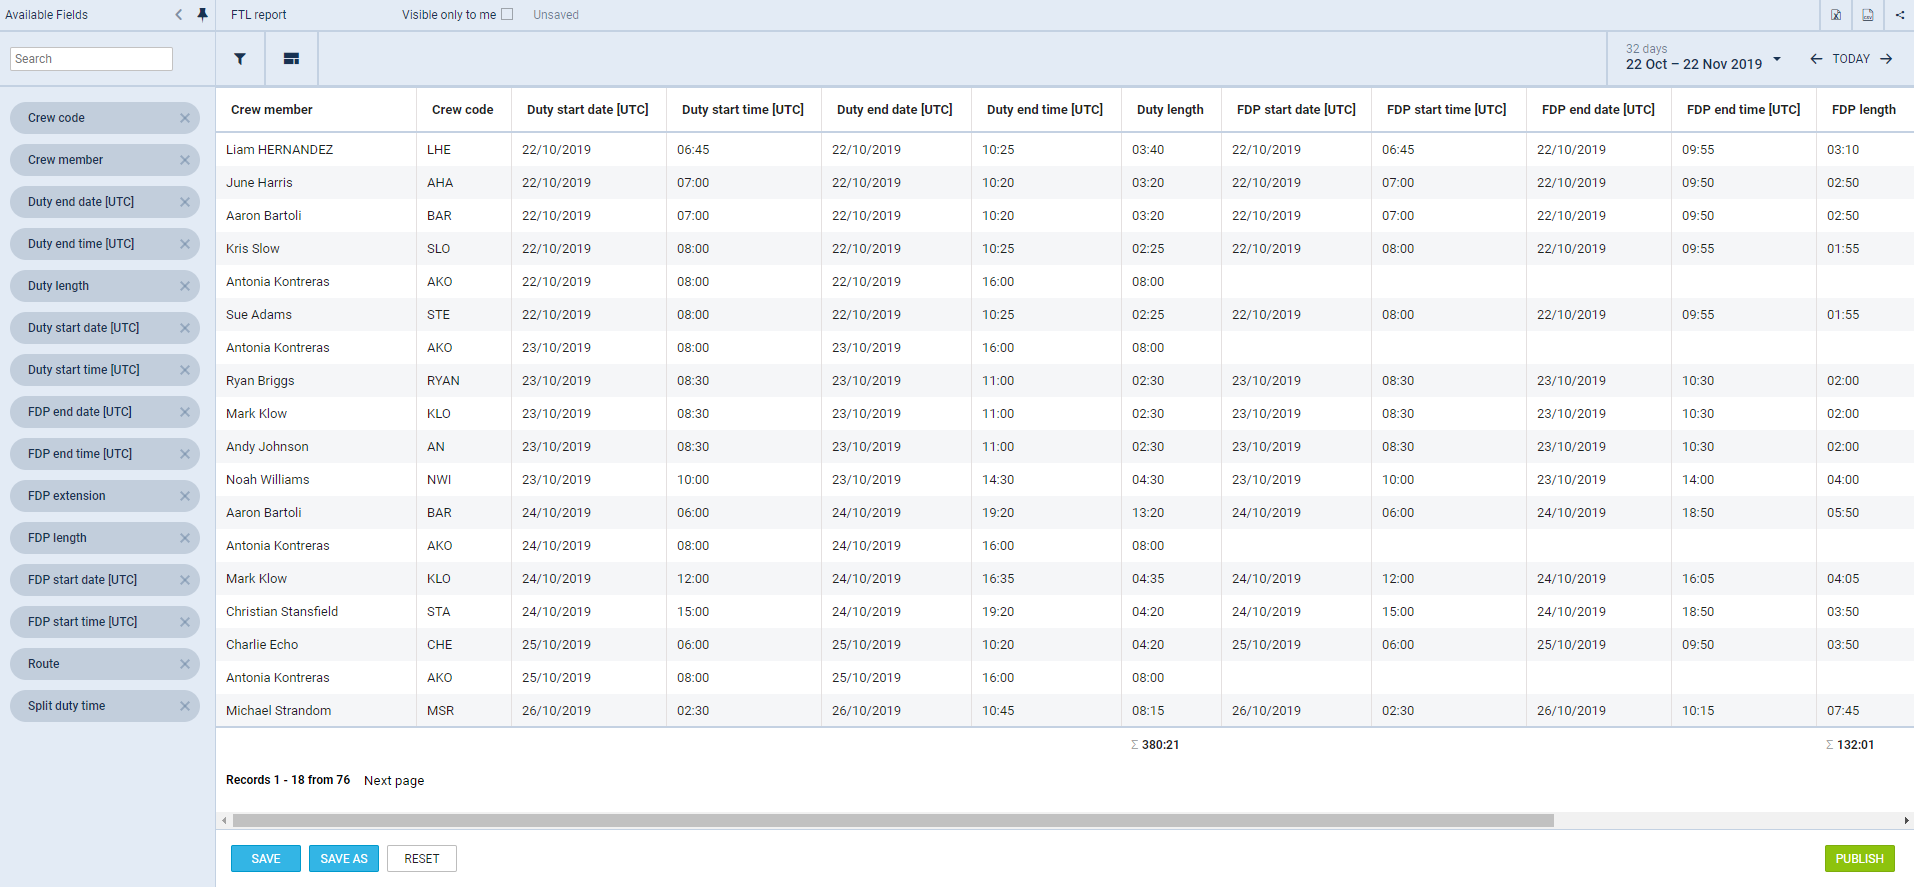The height and width of the screenshot is (888, 1914).
Task: Remove Duty start time [UTC] field
Action: pos(184,370)
